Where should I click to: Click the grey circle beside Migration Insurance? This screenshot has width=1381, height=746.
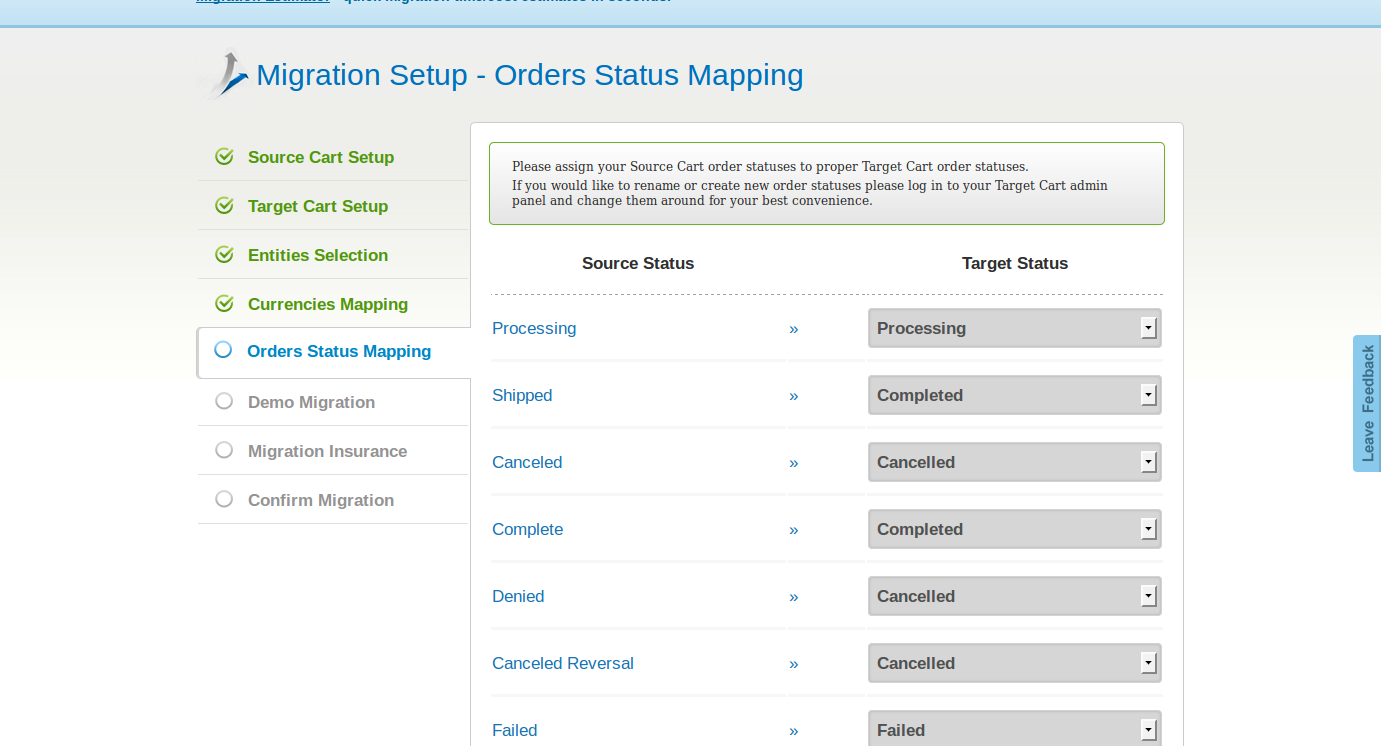point(224,450)
